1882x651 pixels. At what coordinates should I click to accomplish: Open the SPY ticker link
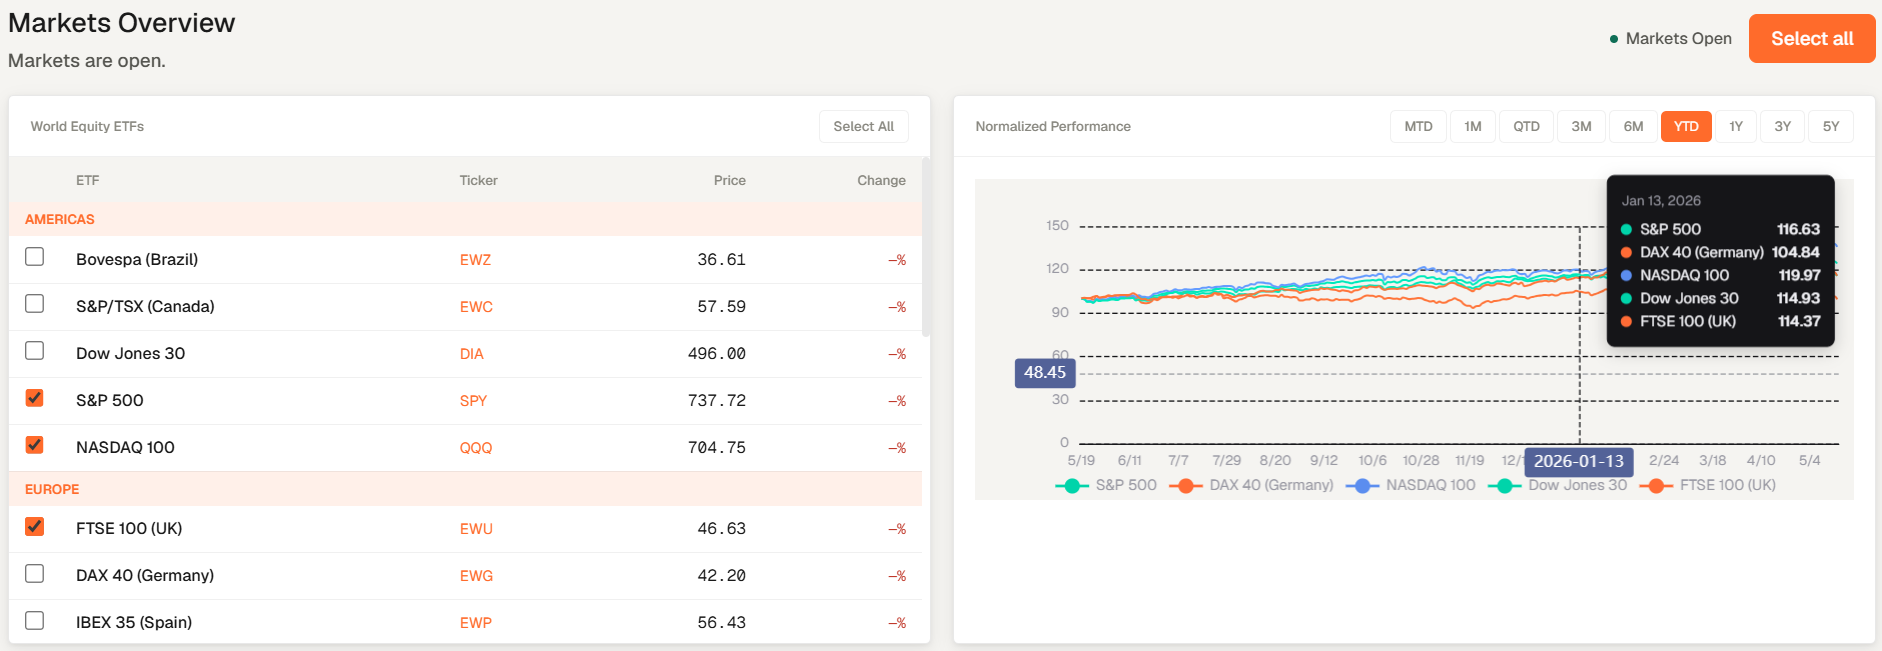click(473, 401)
